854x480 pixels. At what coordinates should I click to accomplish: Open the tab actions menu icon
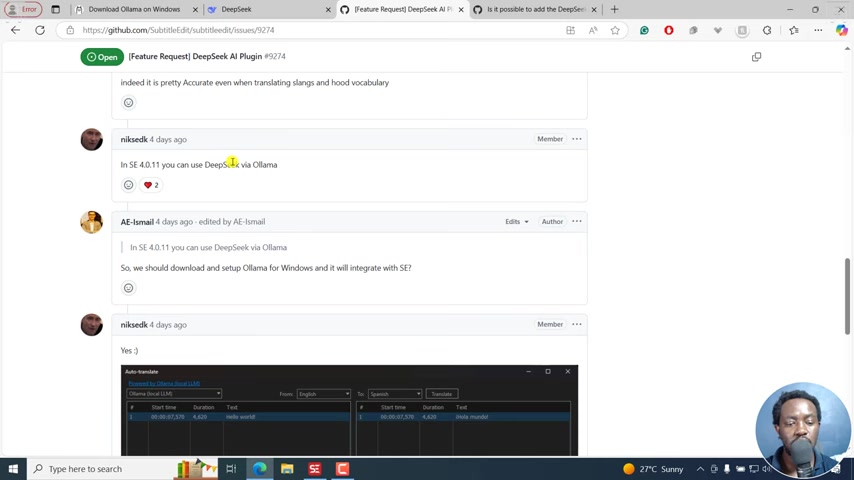click(56, 9)
